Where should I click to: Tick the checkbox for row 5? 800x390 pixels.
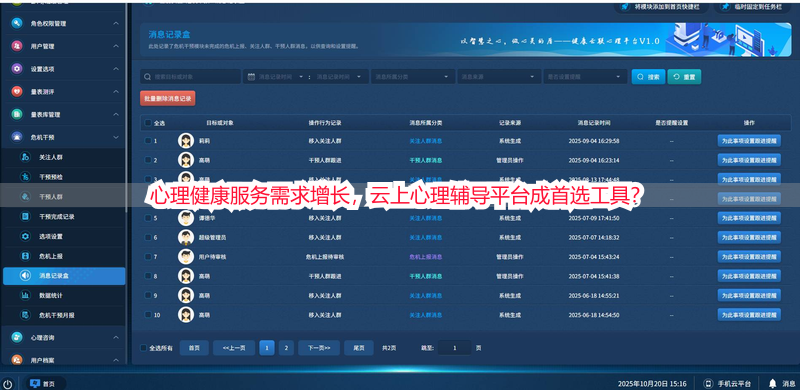coord(148,218)
